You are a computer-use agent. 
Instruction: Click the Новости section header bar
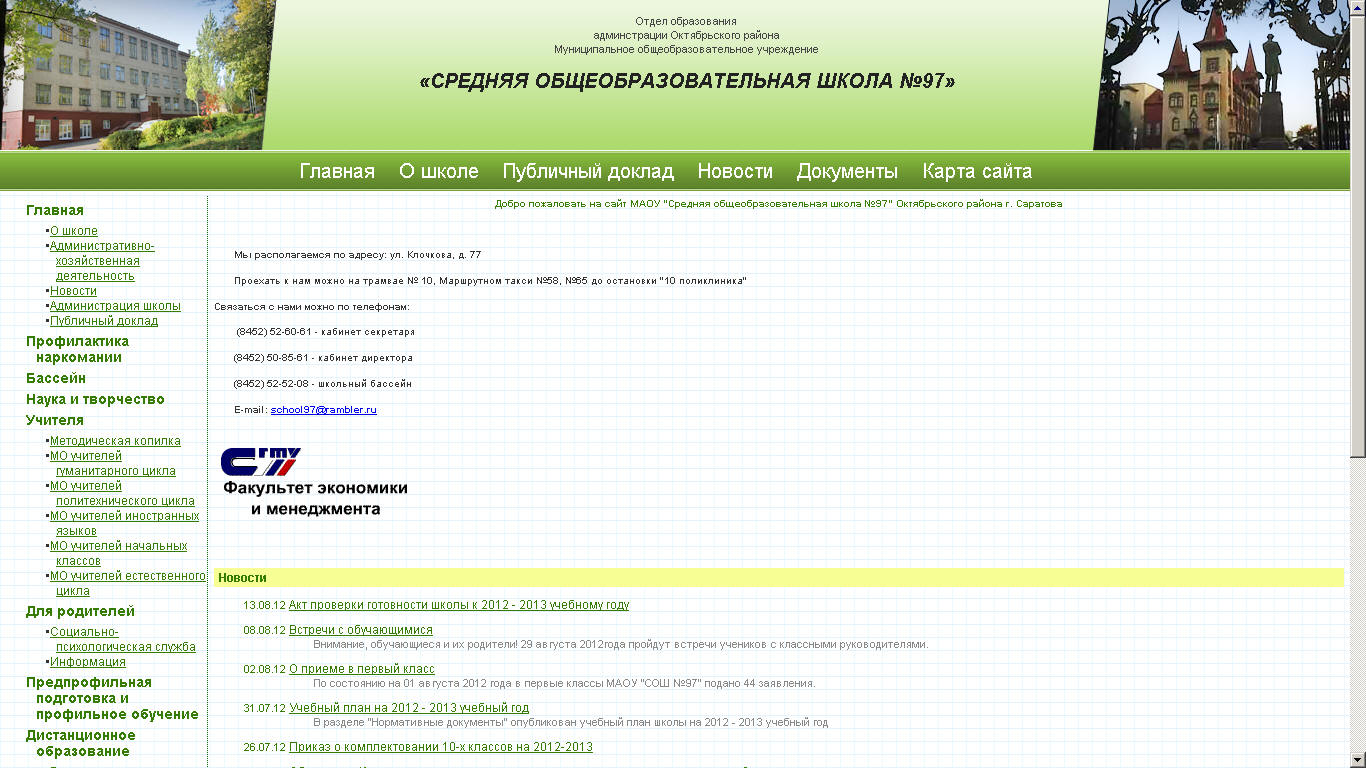click(x=778, y=578)
